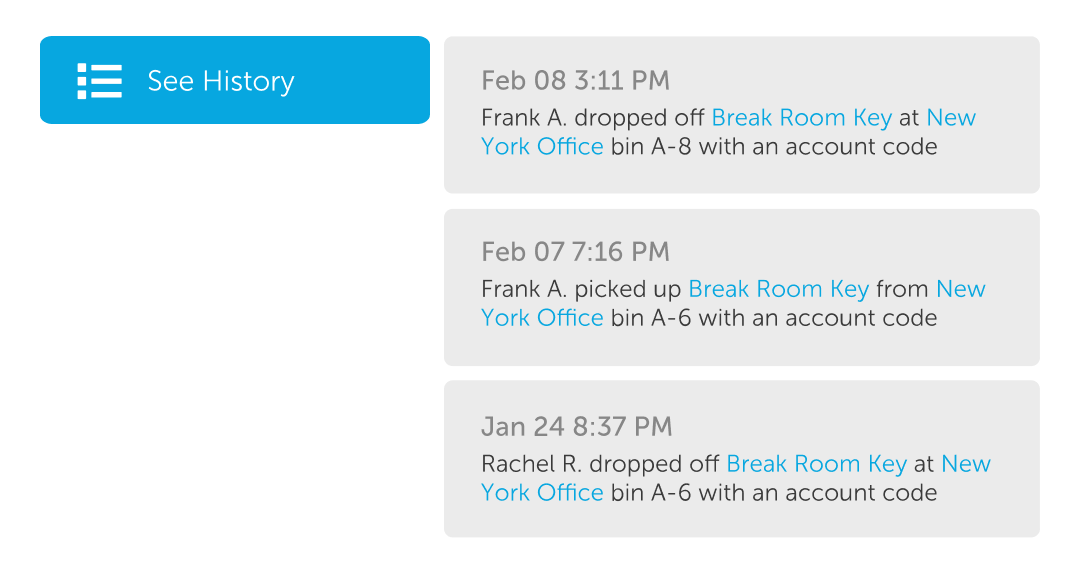
Task: Open Break Room Key link in Jan 24 entry
Action: (x=816, y=464)
